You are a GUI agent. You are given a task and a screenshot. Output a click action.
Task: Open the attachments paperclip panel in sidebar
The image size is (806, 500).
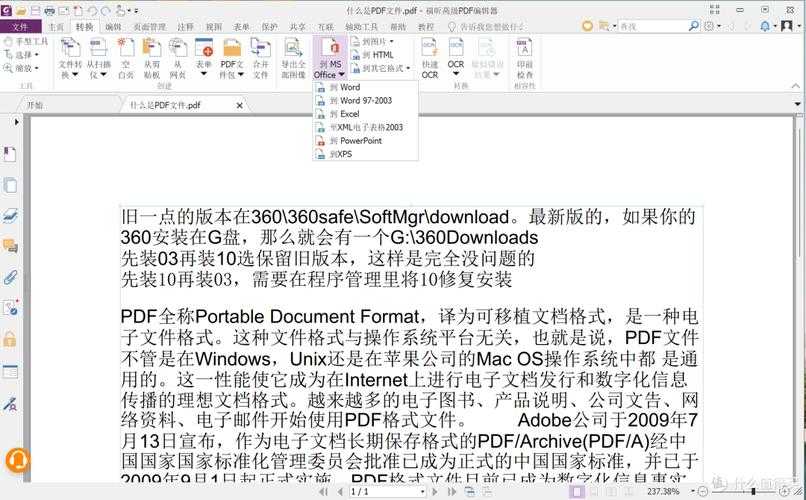click(x=10, y=277)
